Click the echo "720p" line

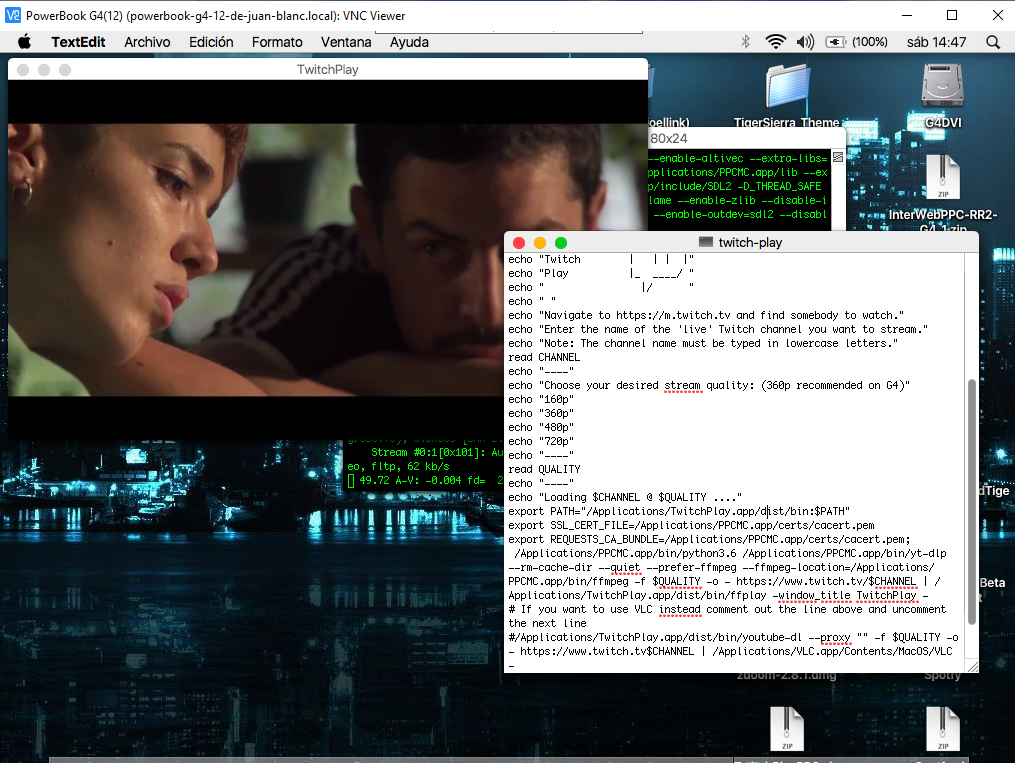(541, 441)
